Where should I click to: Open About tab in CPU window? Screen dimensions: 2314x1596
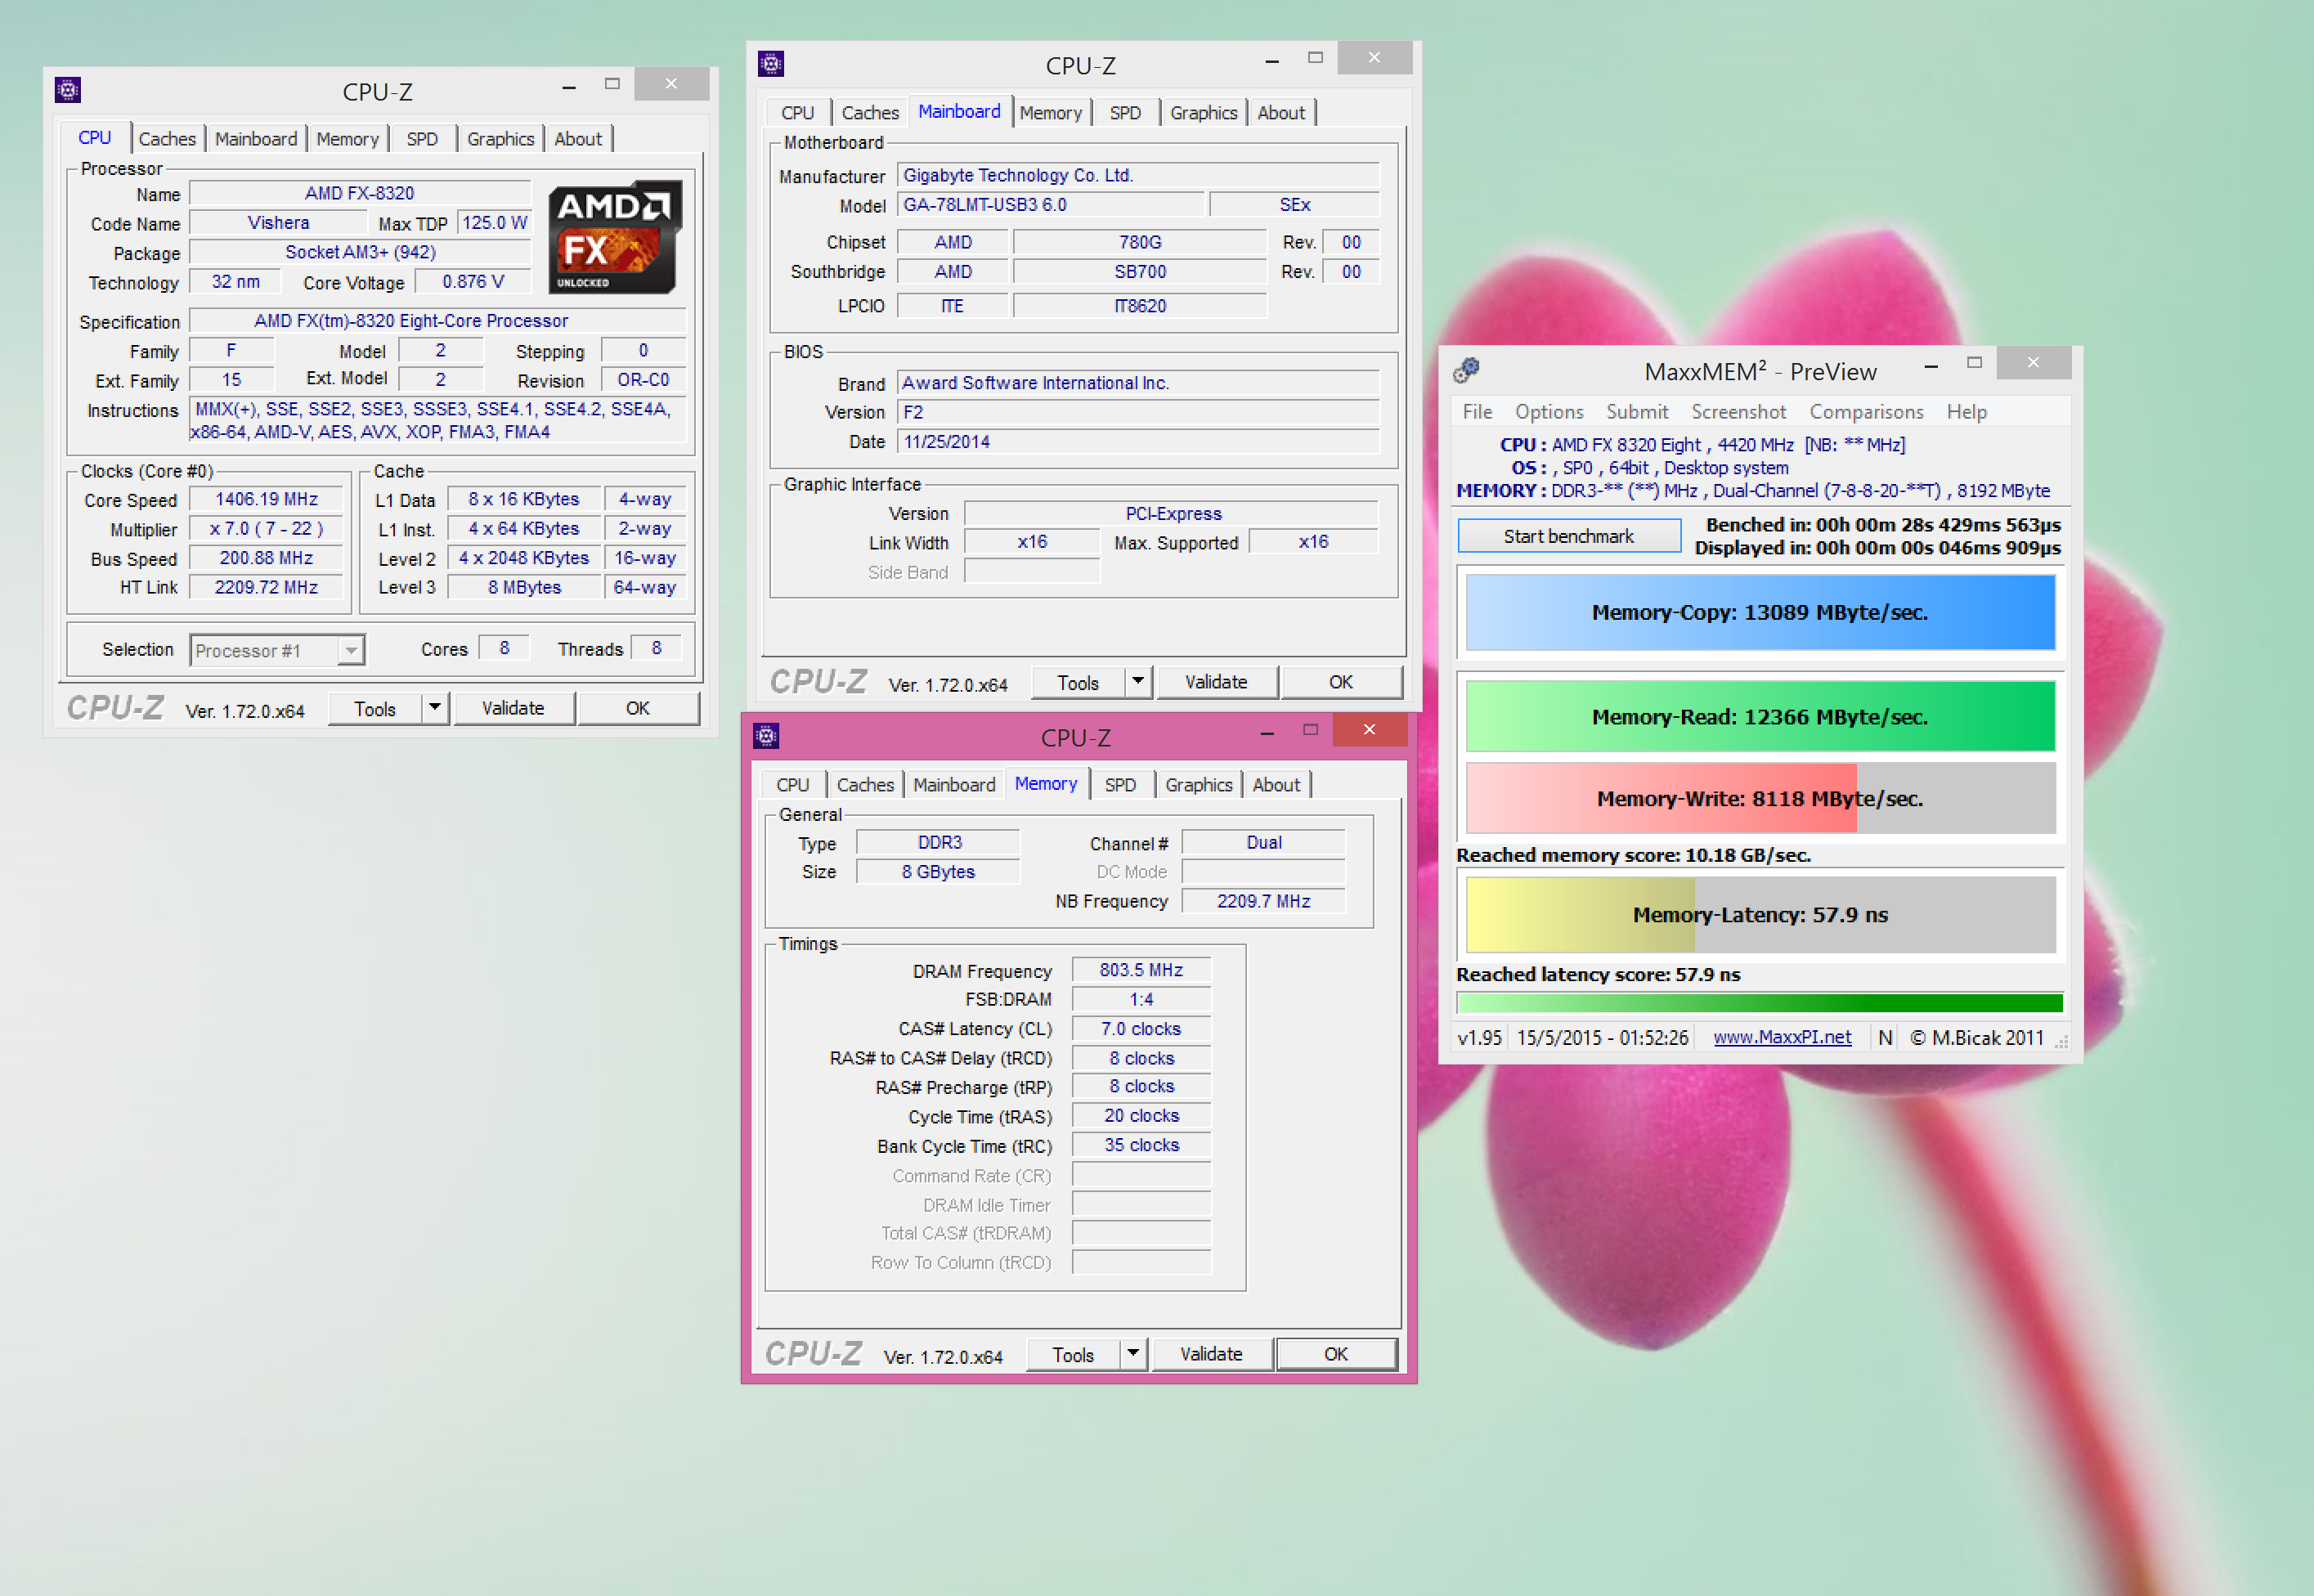pos(578,139)
